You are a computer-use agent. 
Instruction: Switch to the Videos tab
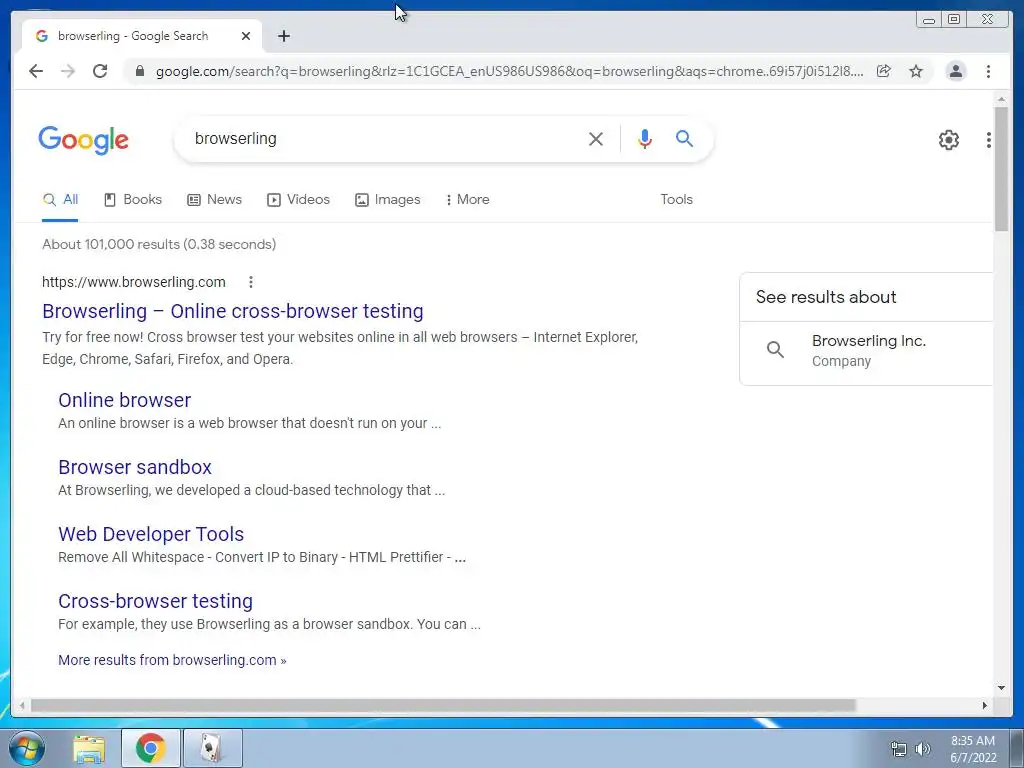pyautogui.click(x=298, y=200)
